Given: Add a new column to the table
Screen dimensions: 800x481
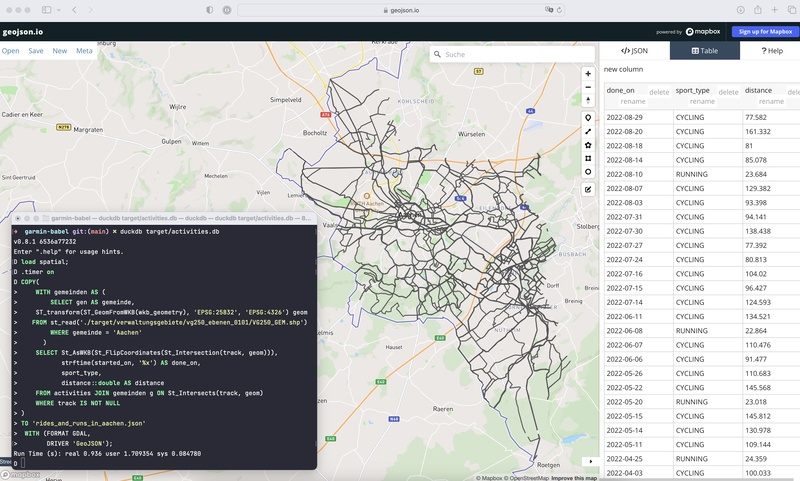Looking at the screenshot, I should coord(623,69).
